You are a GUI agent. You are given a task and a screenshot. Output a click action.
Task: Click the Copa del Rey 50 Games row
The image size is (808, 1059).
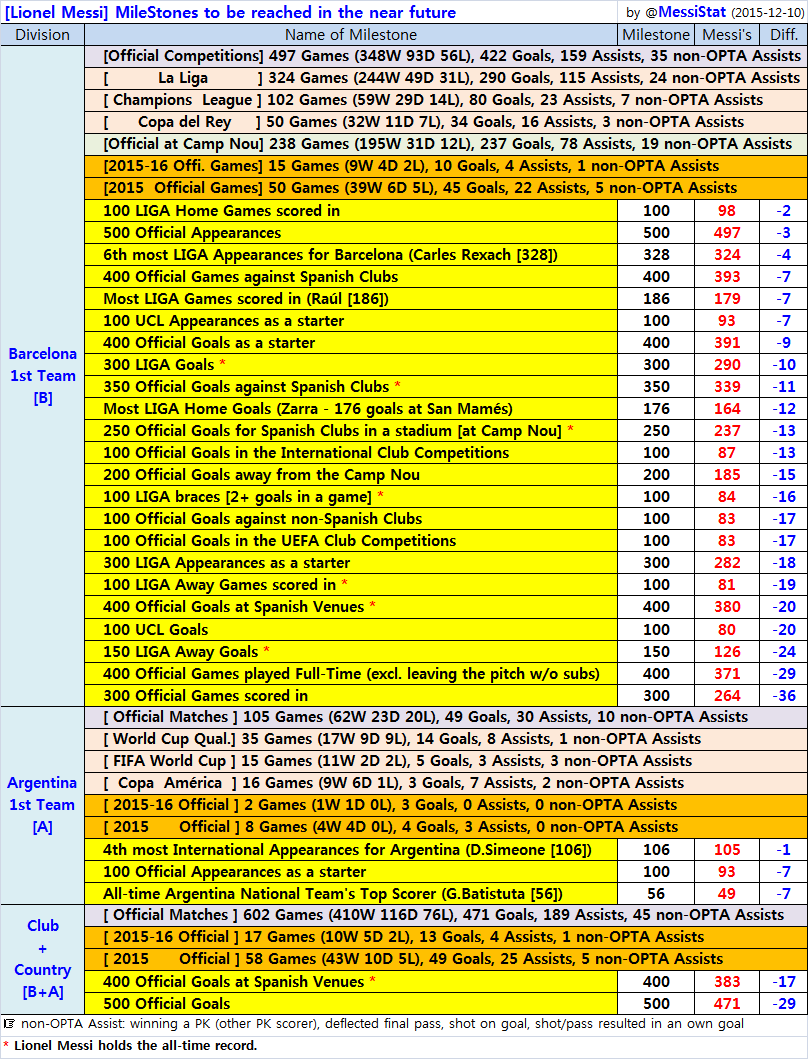[446, 122]
